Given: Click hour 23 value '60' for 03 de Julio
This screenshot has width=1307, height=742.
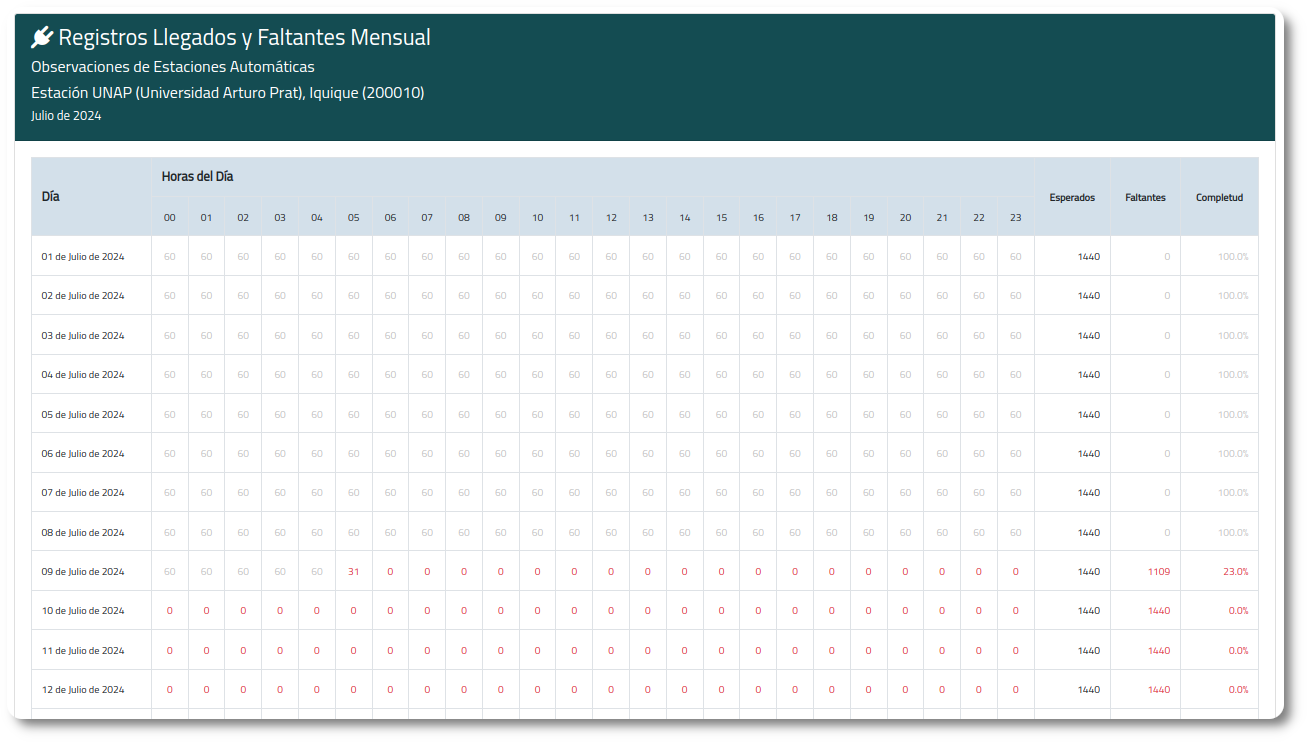Looking at the screenshot, I should coord(1016,336).
